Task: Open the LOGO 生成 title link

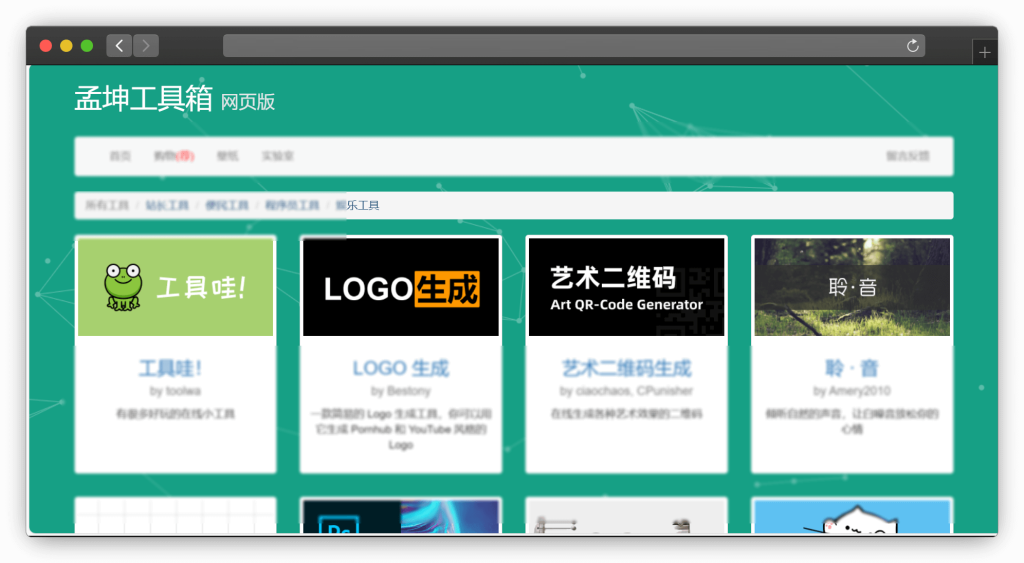Action: pos(401,368)
